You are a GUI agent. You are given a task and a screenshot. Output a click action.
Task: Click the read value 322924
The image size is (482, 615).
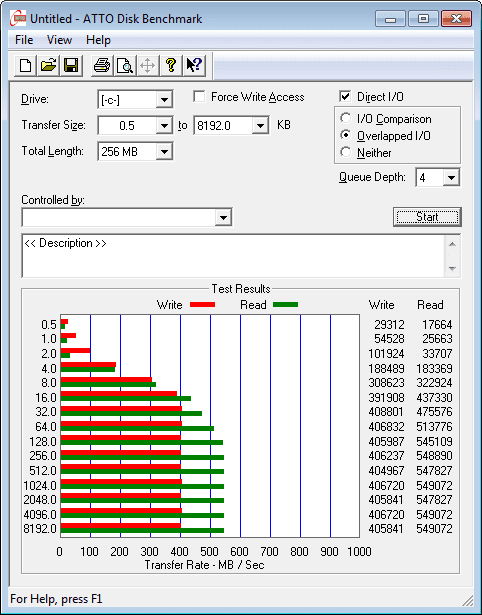tap(434, 383)
